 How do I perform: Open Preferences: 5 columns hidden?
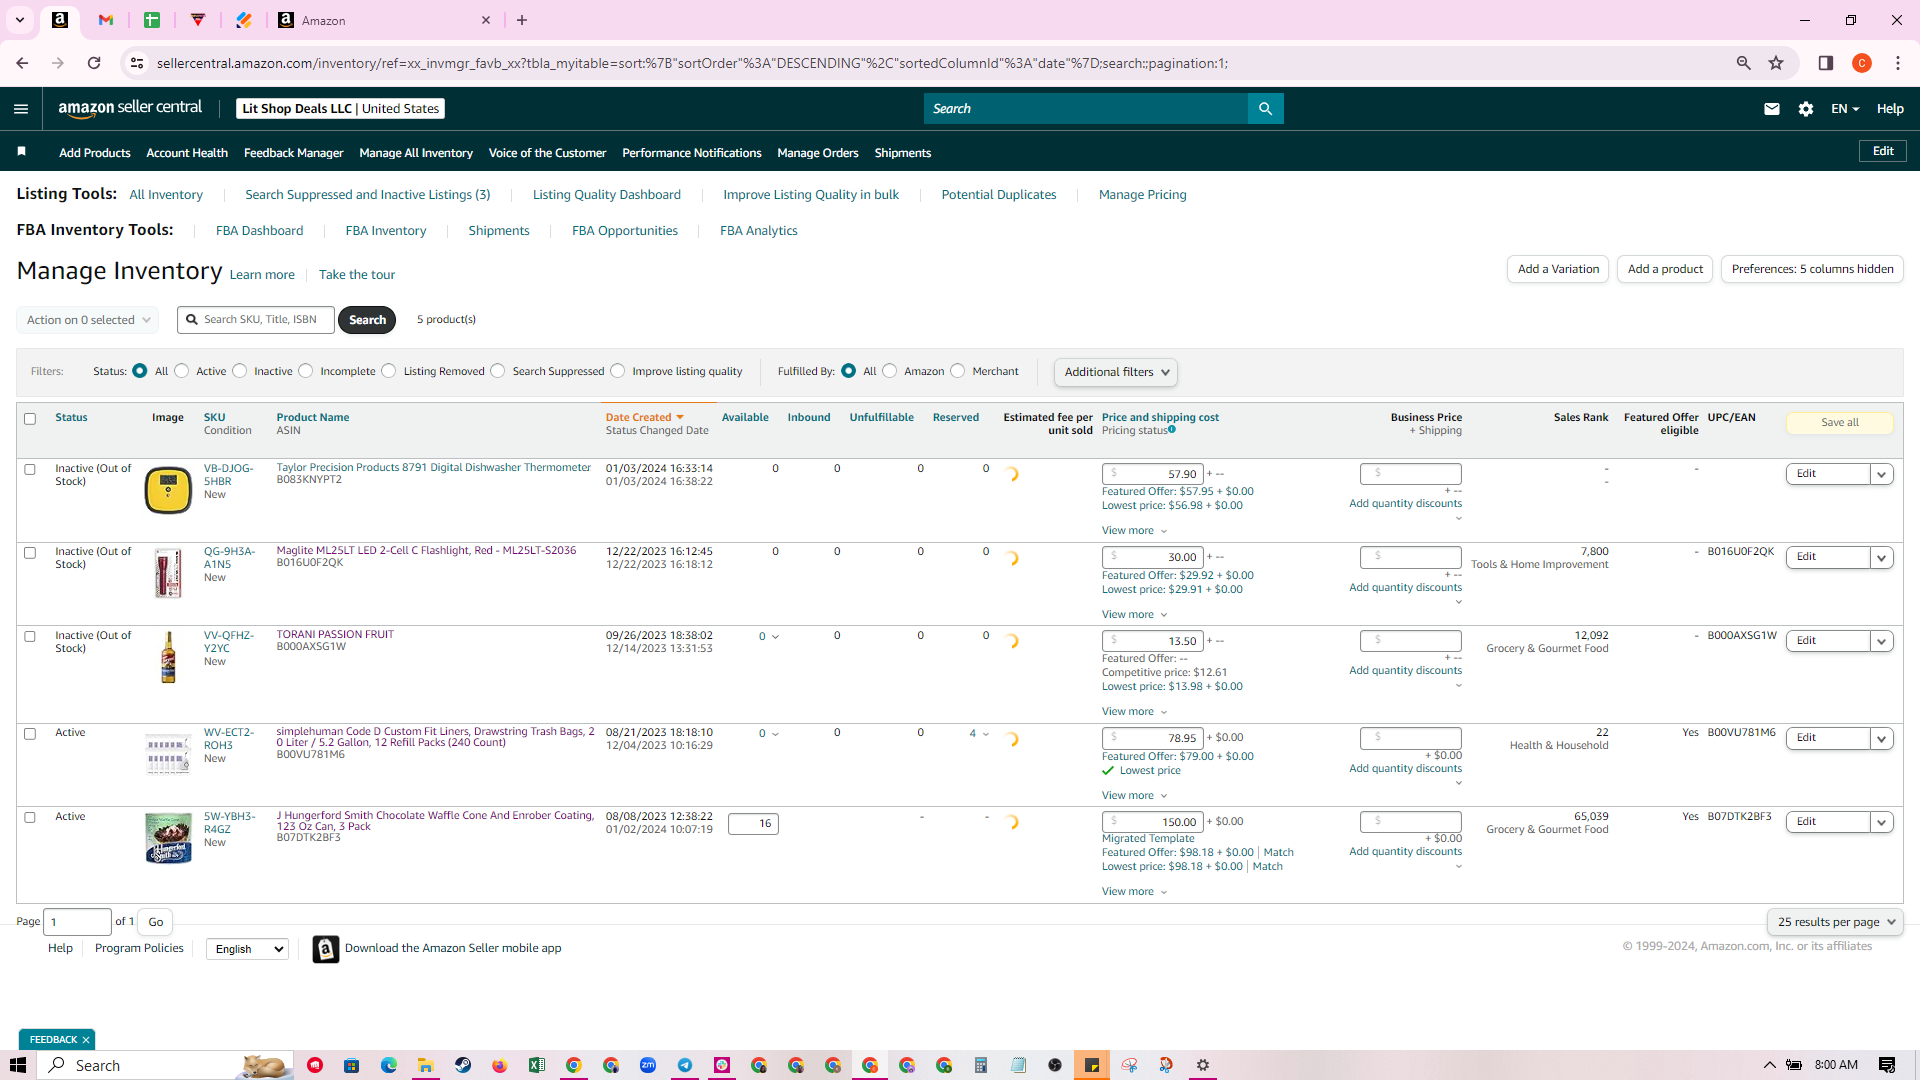(1812, 269)
